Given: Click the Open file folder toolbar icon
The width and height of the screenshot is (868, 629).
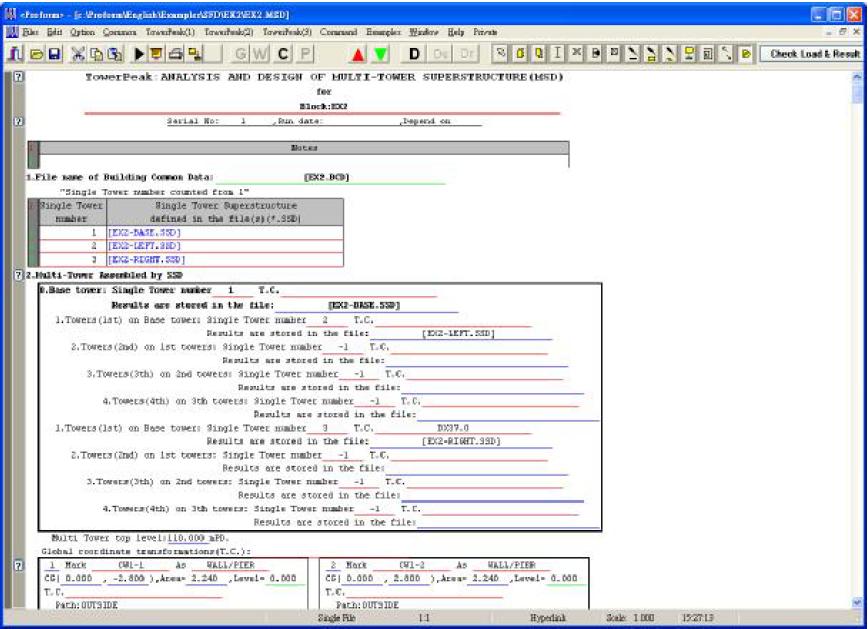Looking at the screenshot, I should [36, 54].
